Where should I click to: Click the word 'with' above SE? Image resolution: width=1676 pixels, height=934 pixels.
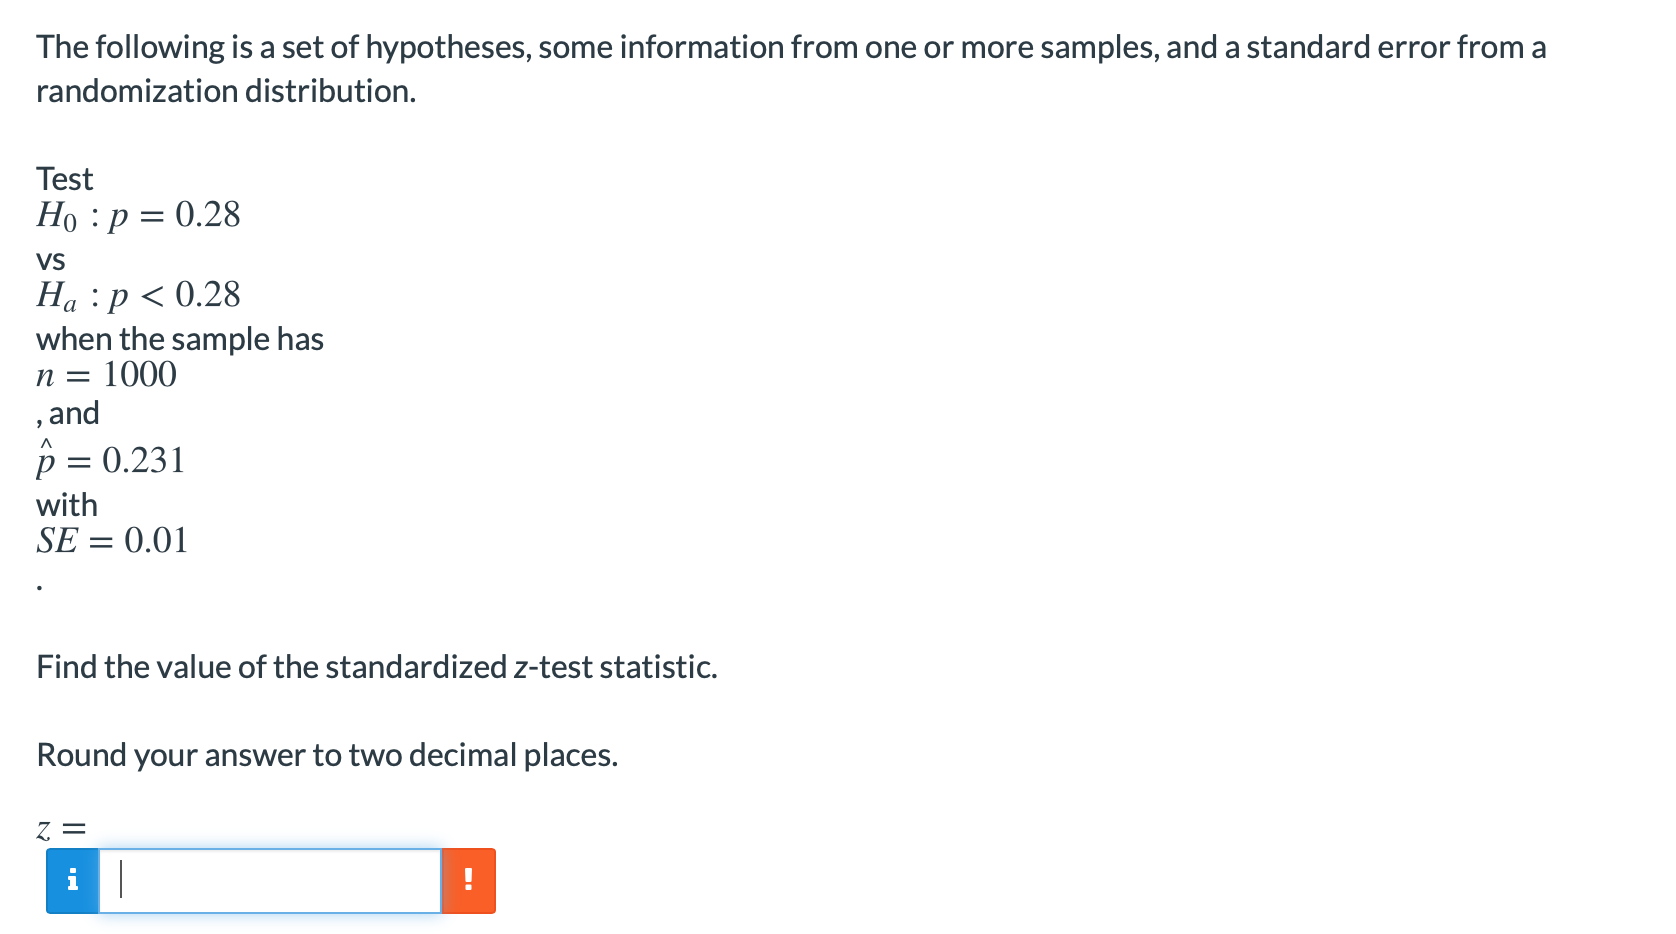pyautogui.click(x=67, y=505)
